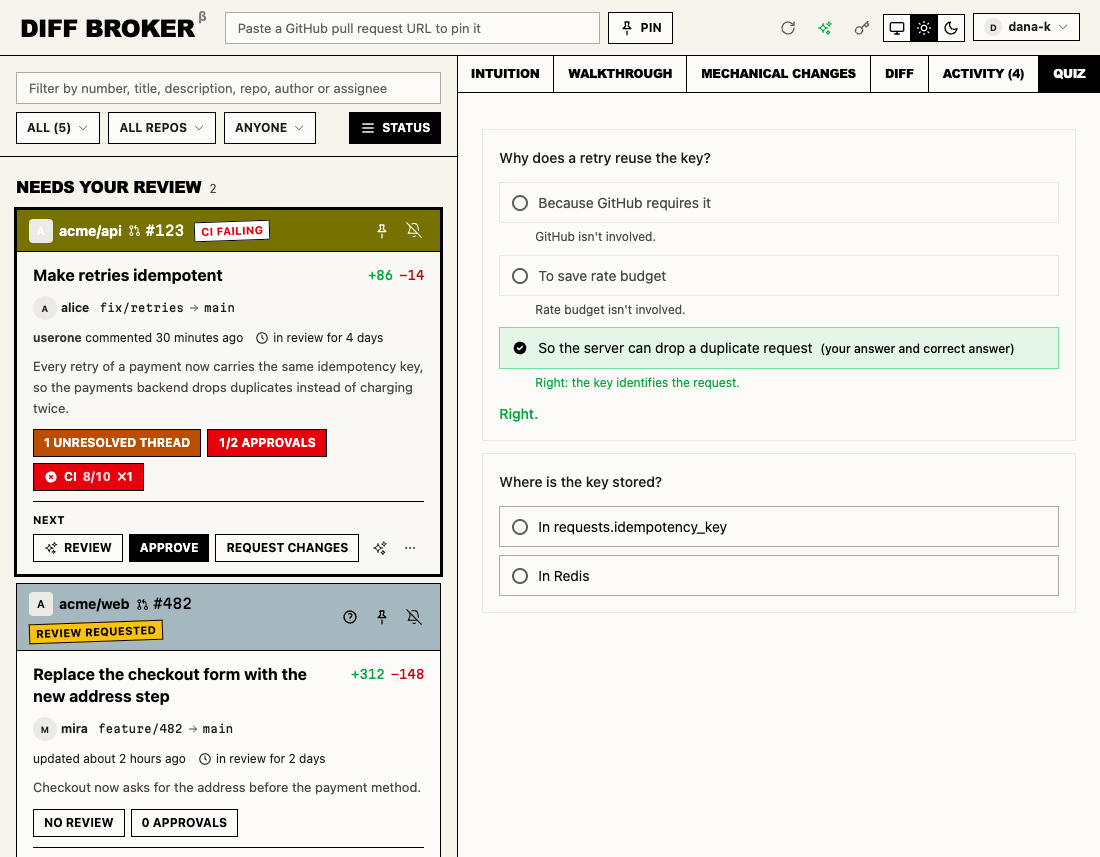
Task: Open the ACTIVITY (4) tab
Action: click(x=983, y=74)
